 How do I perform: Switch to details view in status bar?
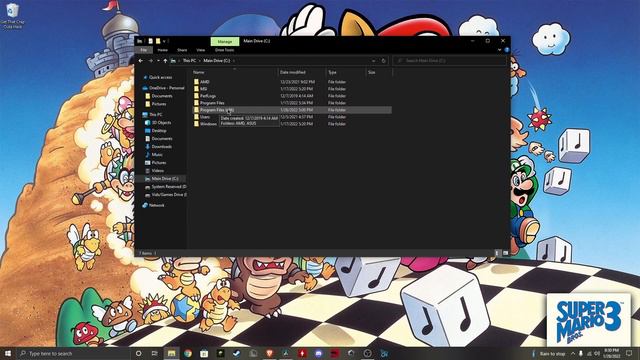pos(497,253)
